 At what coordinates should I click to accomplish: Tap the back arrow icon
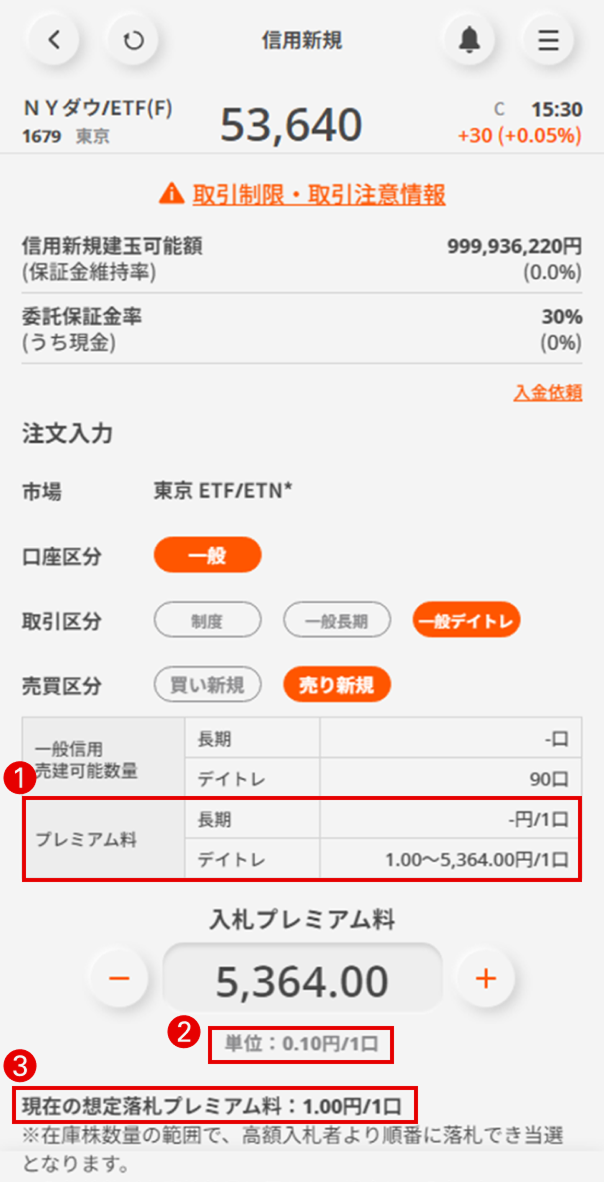[55, 40]
